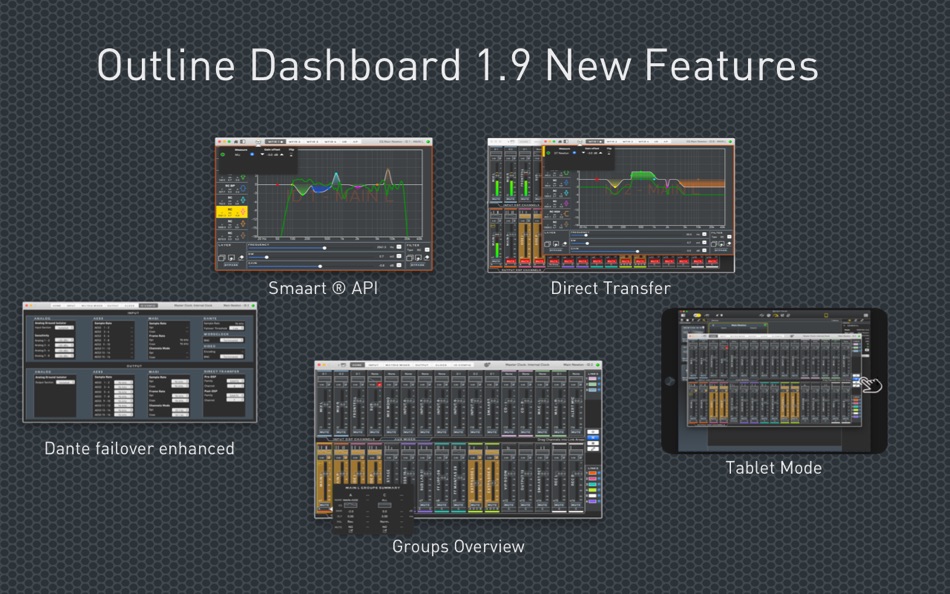Click Bypass under Layer in Smaart API window

(231, 265)
